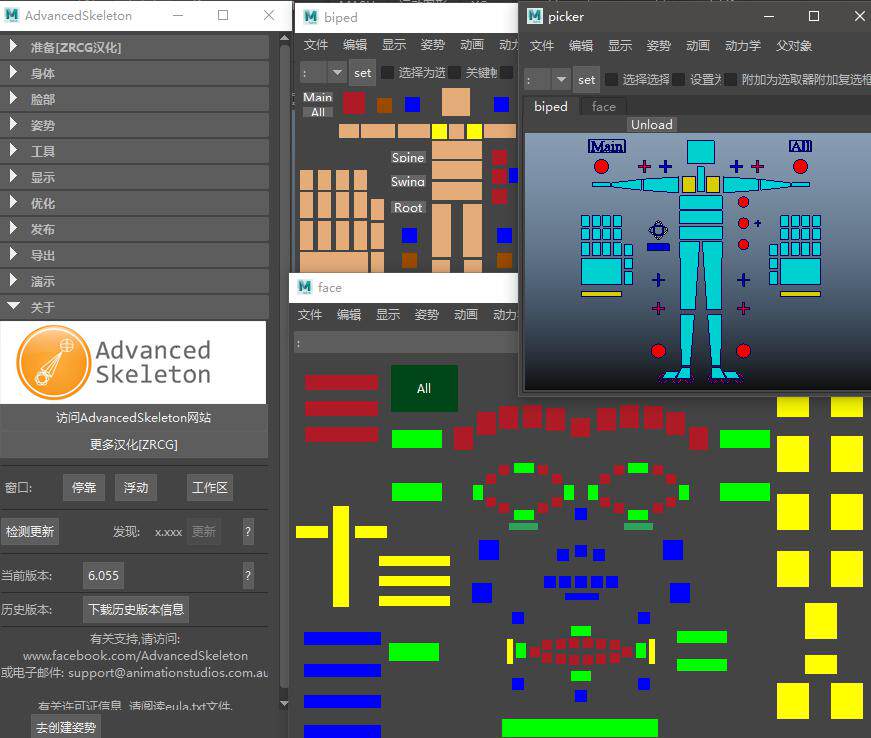Click 访问AdvancedSkeleton网站 button

coord(133,418)
